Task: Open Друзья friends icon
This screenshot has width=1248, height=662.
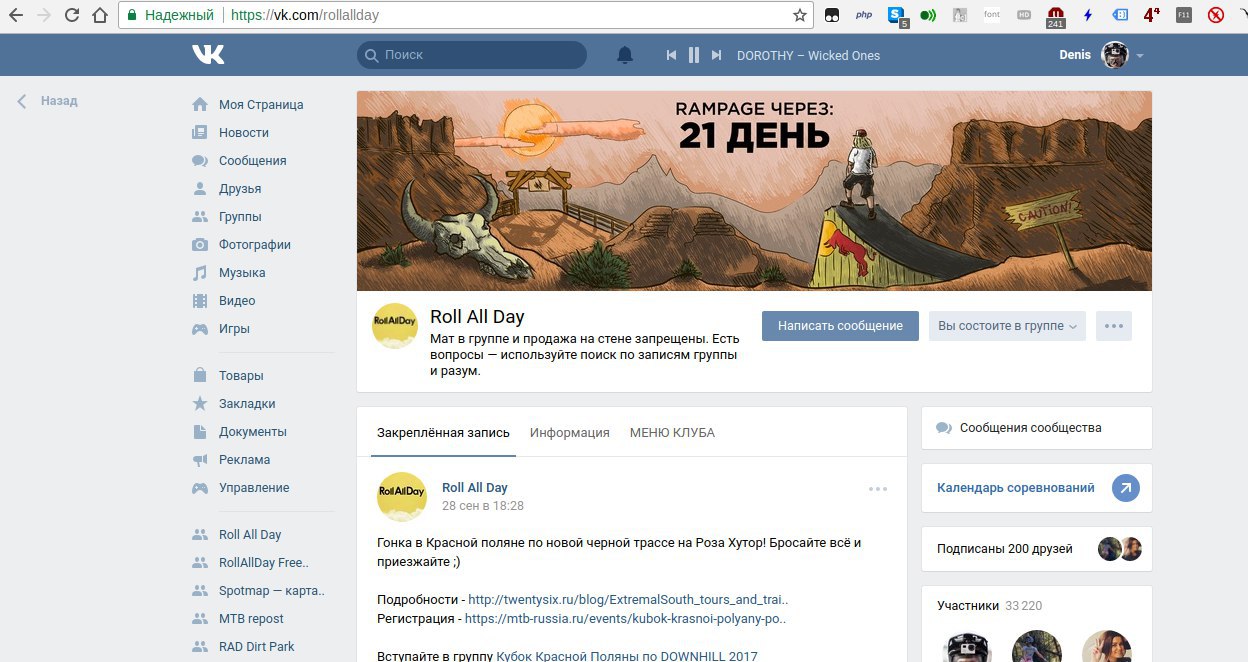Action: point(200,189)
